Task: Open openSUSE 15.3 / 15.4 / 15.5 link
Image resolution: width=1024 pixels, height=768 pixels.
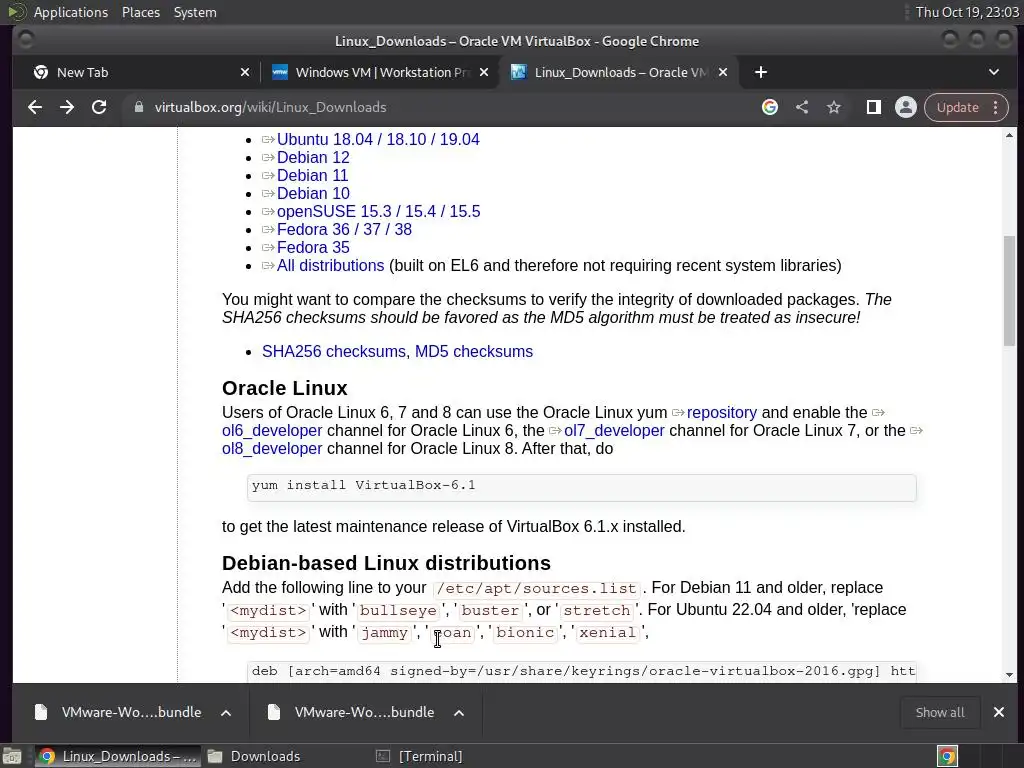Action: pos(379,212)
